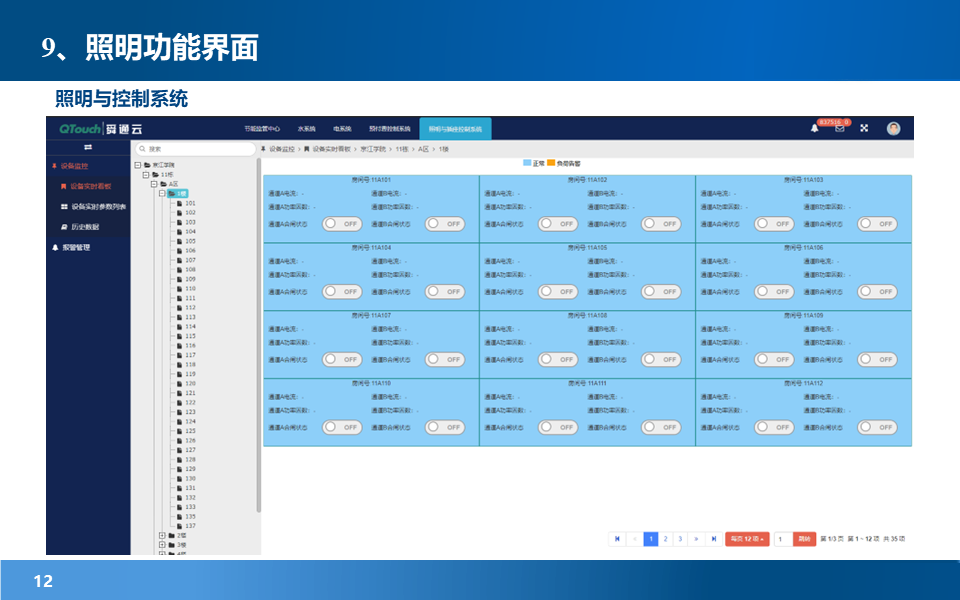Click the orange 负荷告警 legend swatch
The width and height of the screenshot is (960, 600).
(551, 163)
